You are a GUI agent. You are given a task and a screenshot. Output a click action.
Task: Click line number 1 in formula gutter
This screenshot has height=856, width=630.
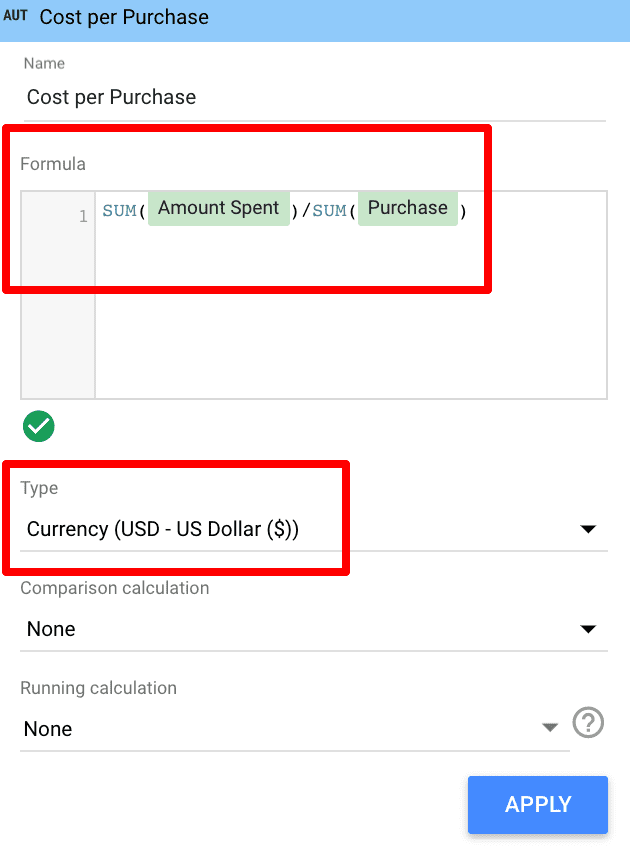click(x=83, y=216)
